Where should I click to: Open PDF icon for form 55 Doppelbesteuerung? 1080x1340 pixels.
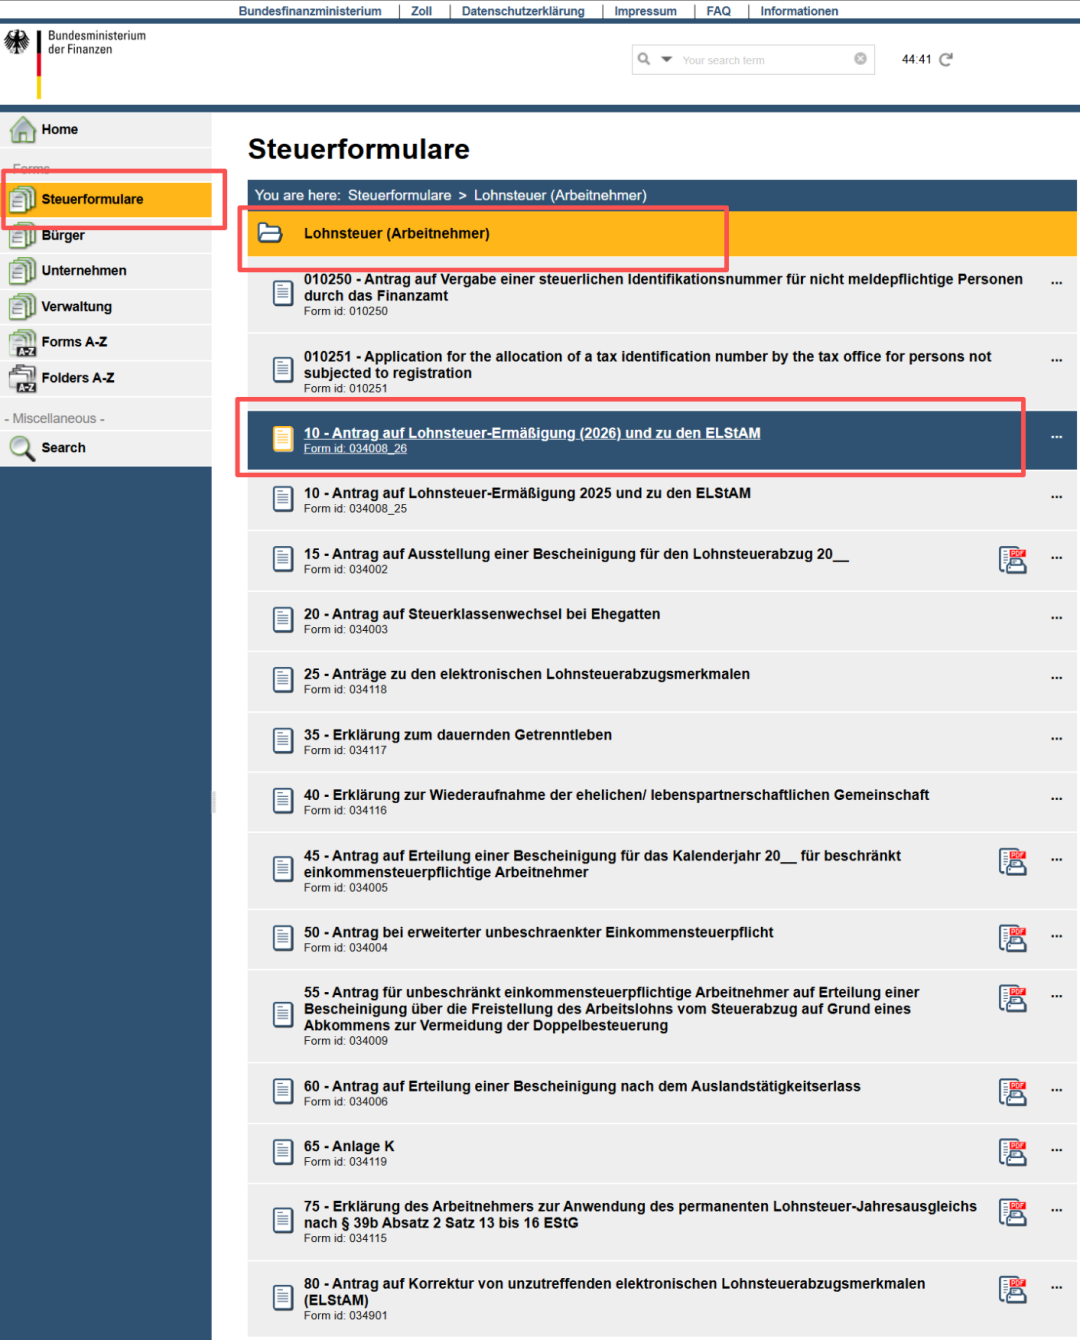pos(1013,999)
